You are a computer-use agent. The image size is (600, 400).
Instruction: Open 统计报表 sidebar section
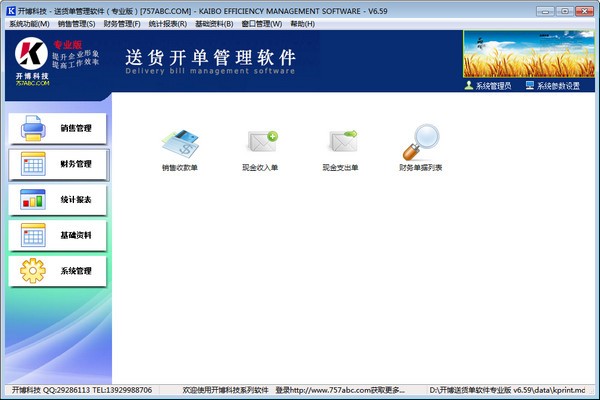coord(56,200)
